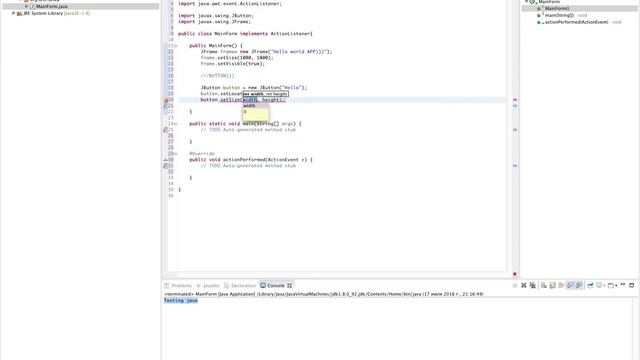Click the '@Override' annotation text
This screenshot has height=360, width=640.
point(202,154)
